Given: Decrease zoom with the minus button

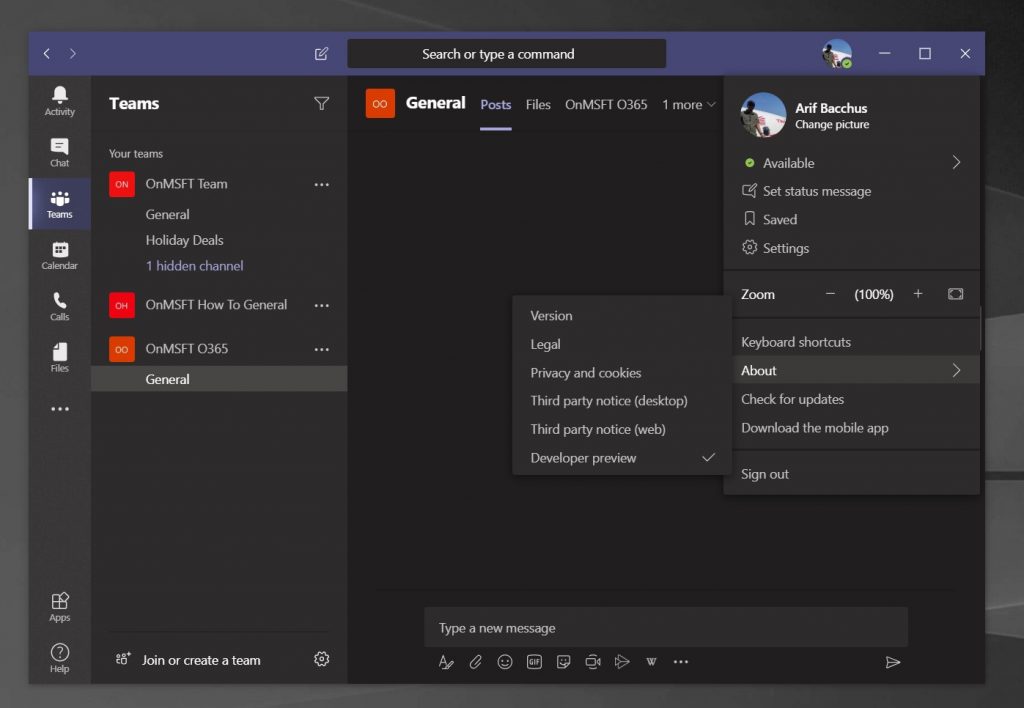Looking at the screenshot, I should [830, 294].
